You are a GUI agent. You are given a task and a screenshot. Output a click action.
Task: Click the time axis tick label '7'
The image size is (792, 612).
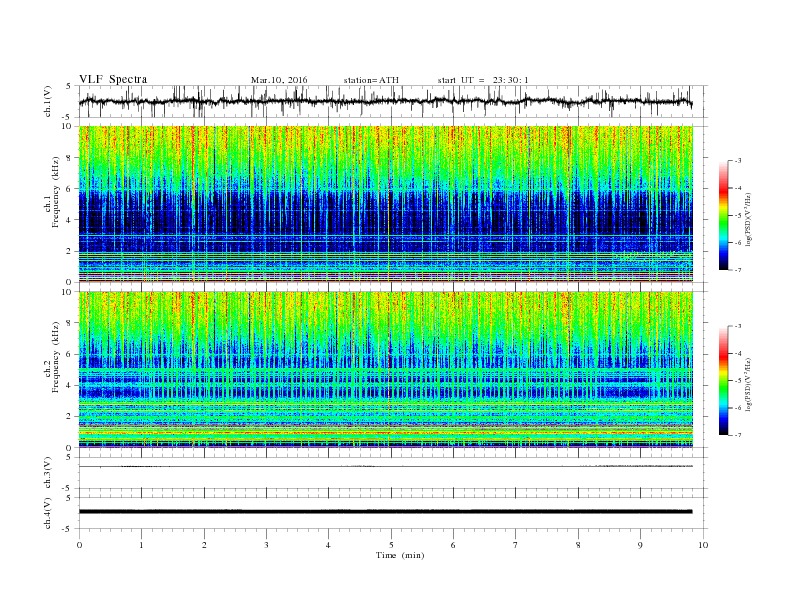pos(516,545)
